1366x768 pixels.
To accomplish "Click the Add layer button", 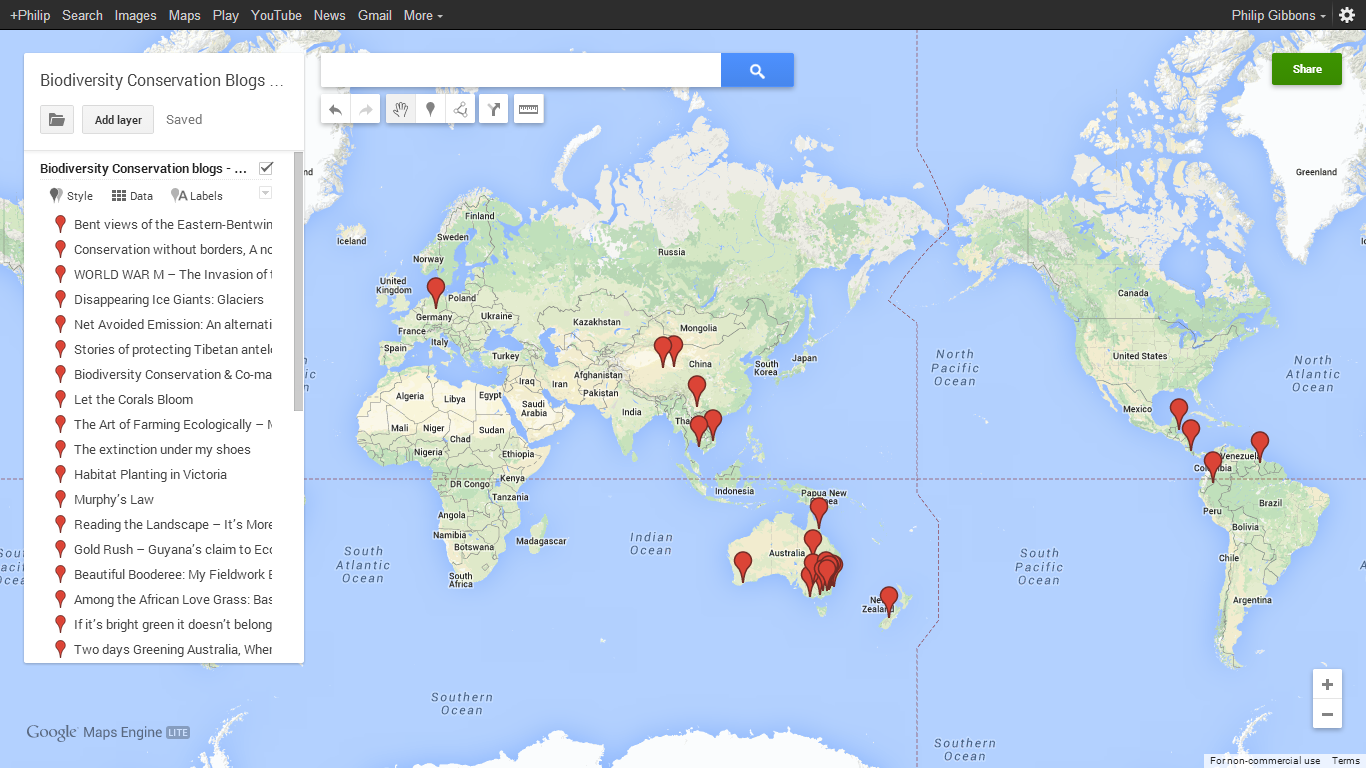I will (118, 120).
